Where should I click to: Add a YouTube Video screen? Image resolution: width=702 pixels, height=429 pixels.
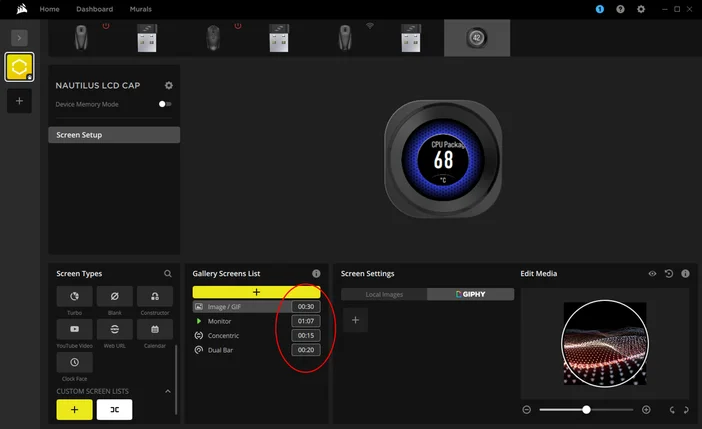point(74,329)
